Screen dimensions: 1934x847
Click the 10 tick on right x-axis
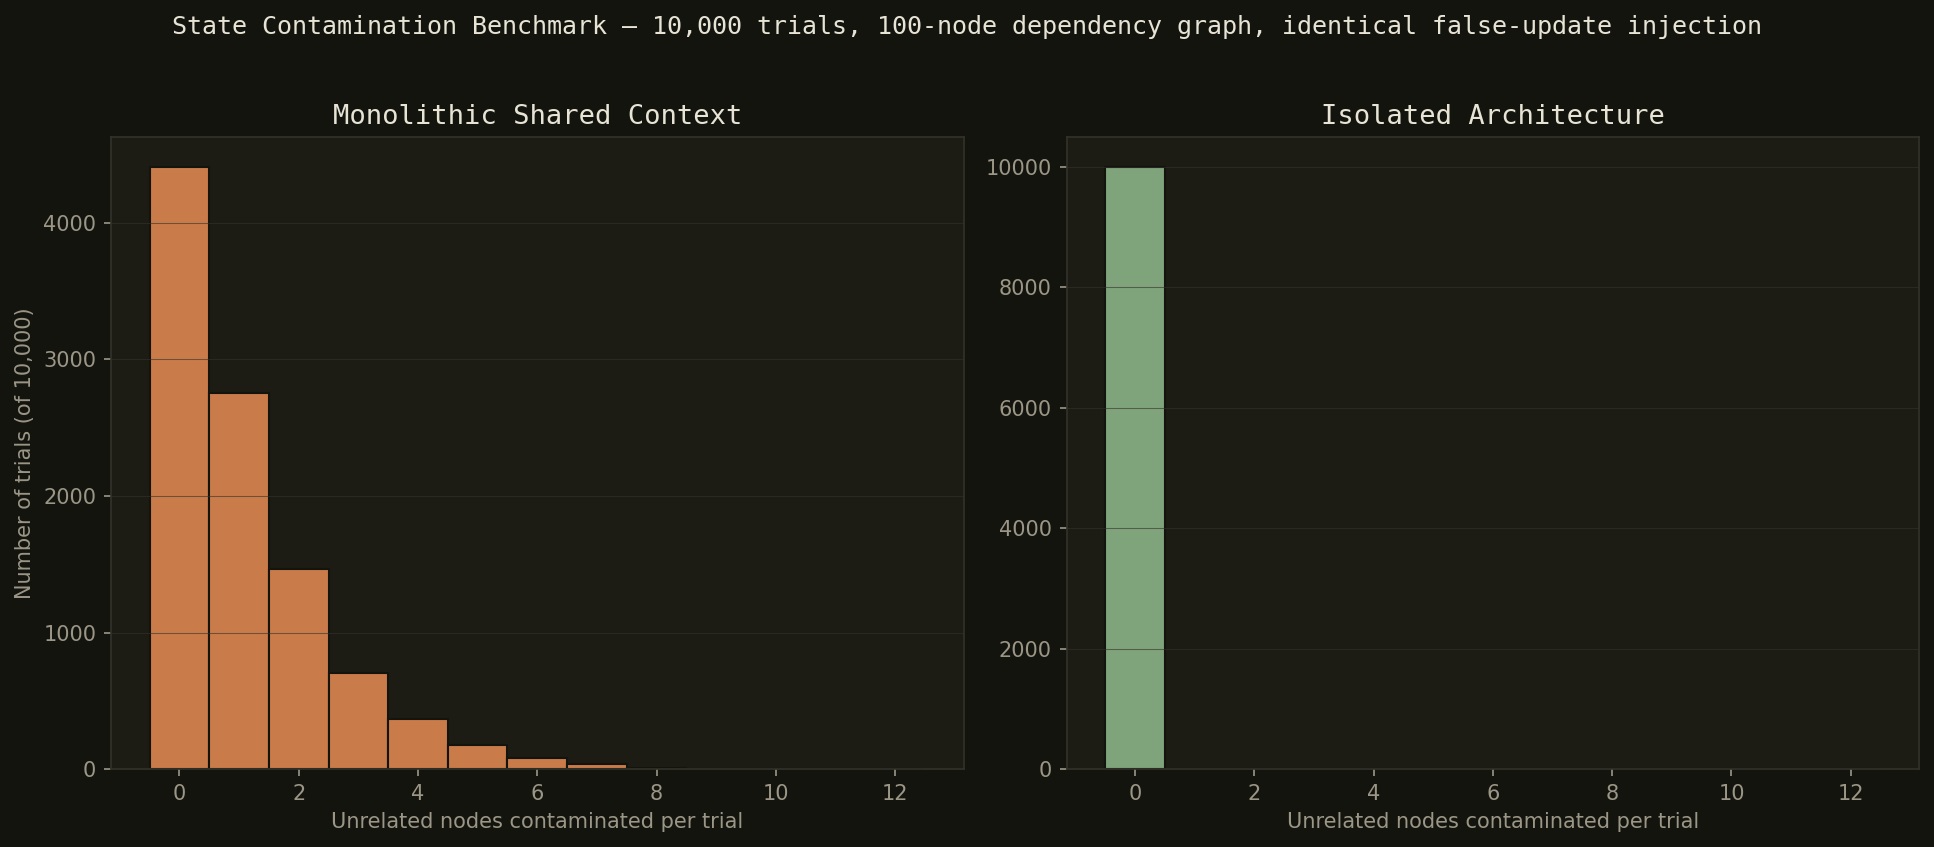click(x=1732, y=793)
